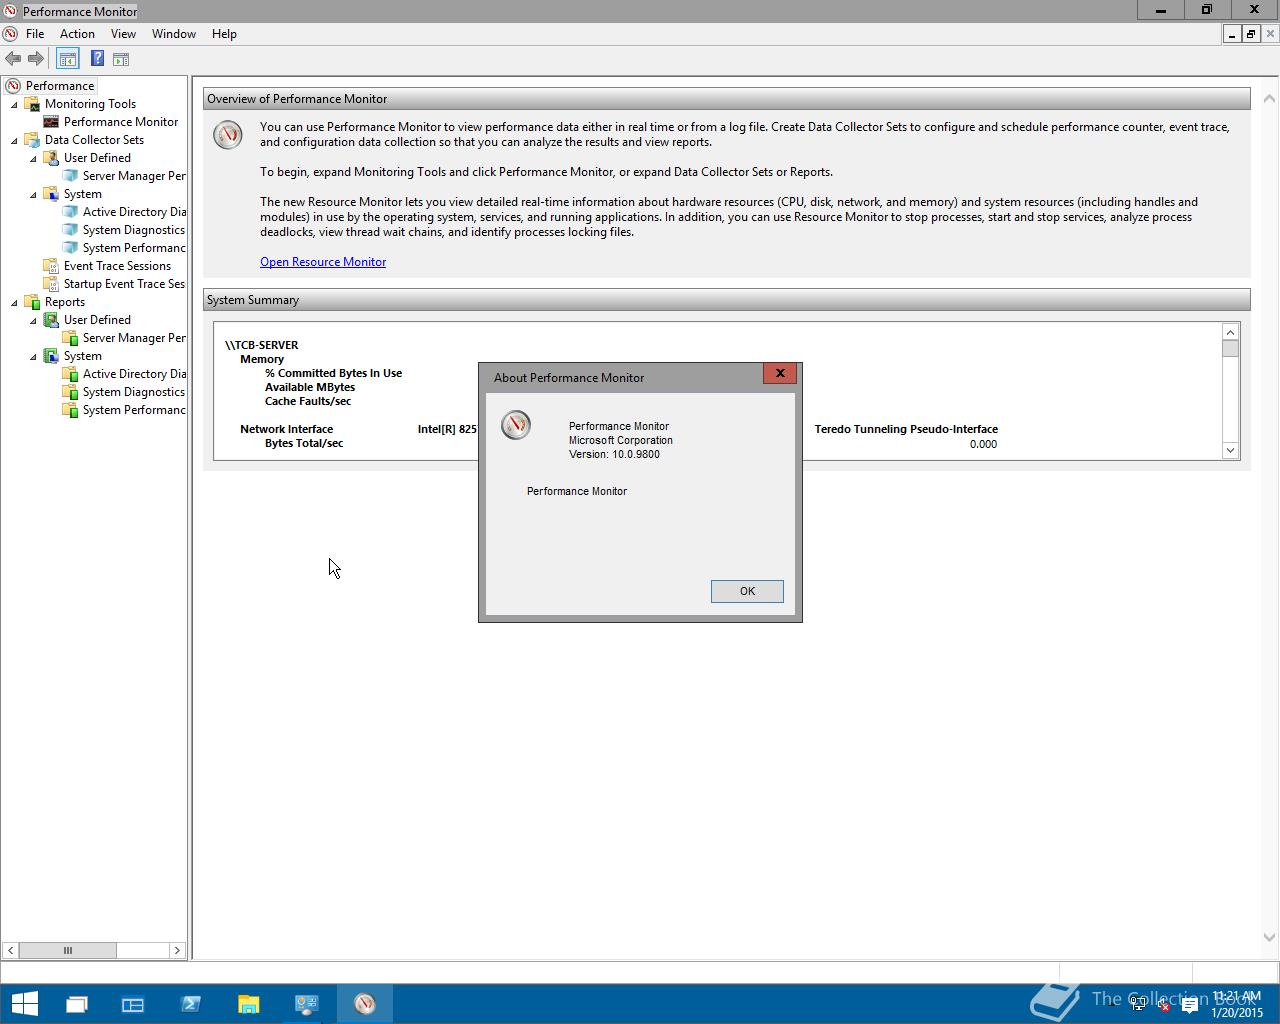
Task: Collapse the Reports tree node
Action: pos(15,302)
